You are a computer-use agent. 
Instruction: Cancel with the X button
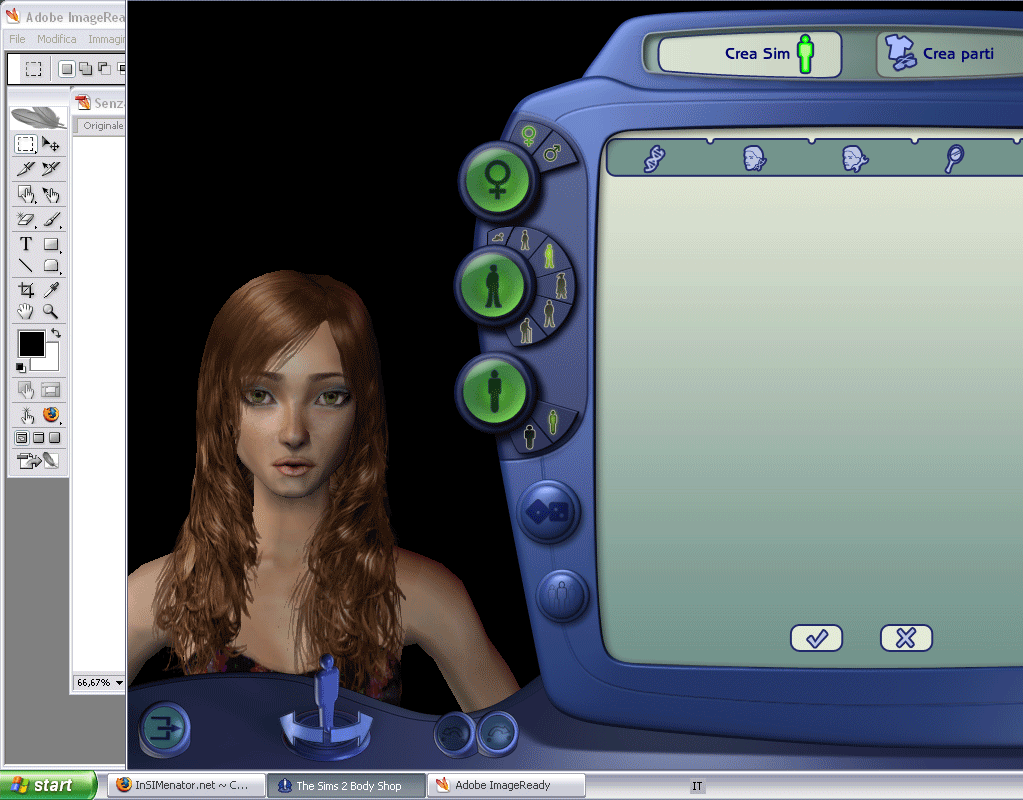pyautogui.click(x=906, y=638)
